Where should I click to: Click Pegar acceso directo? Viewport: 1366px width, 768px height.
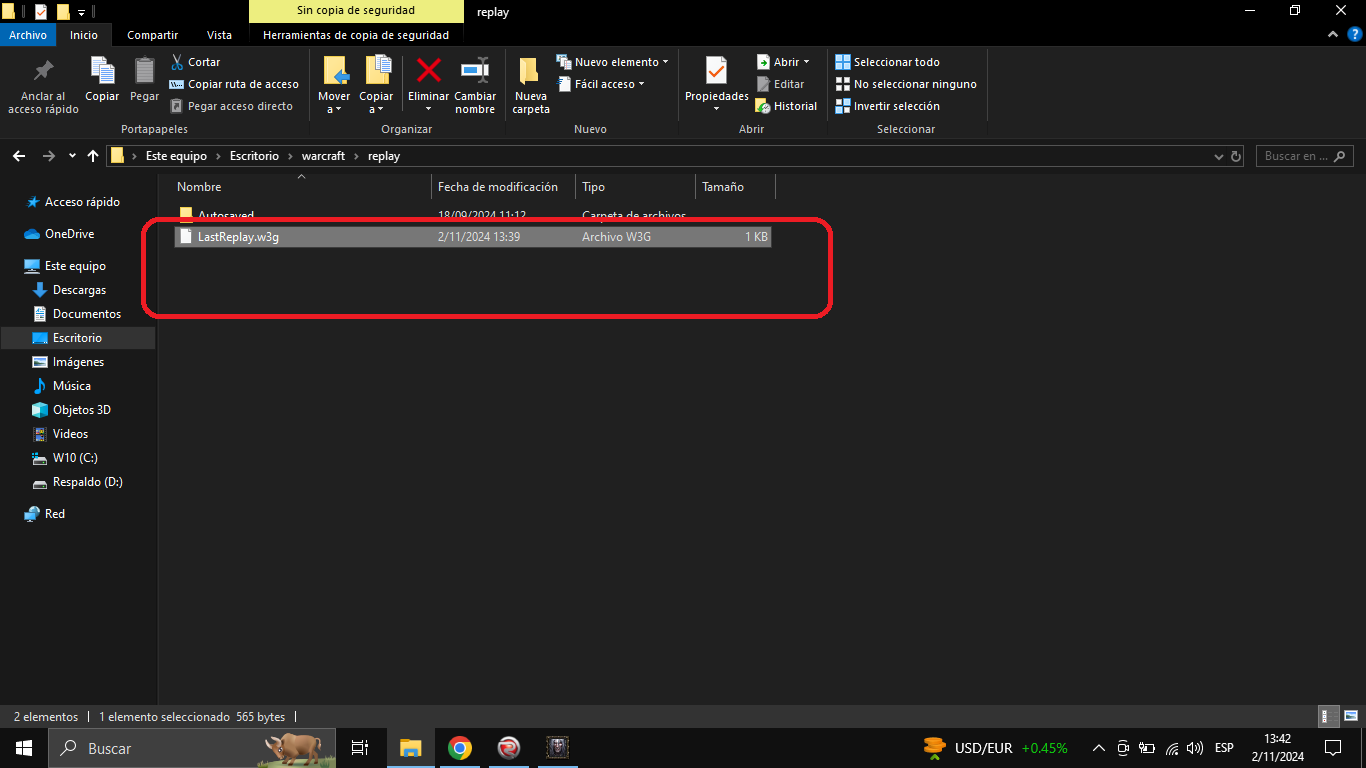click(231, 106)
